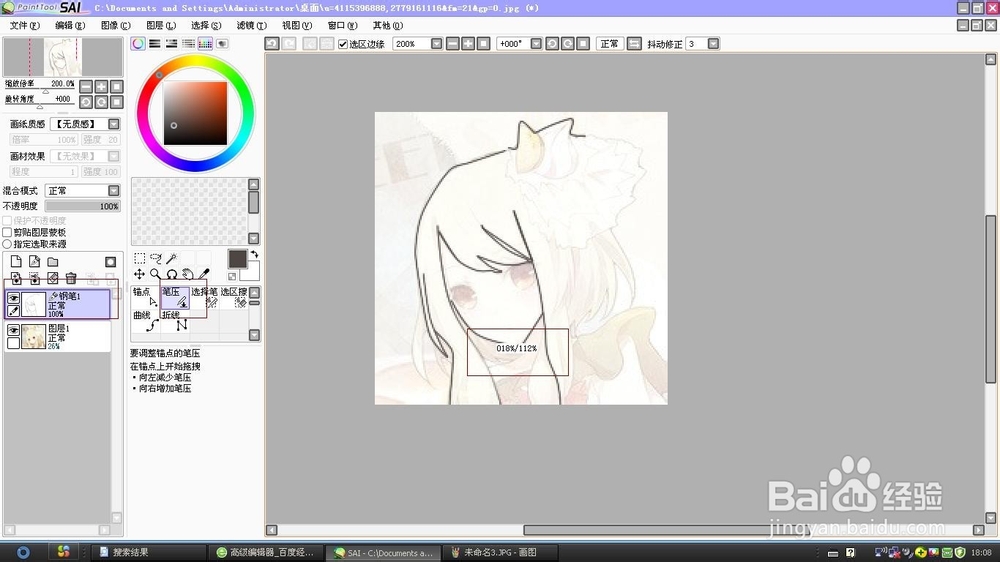Select the 折线 polyline tool

click(175, 321)
